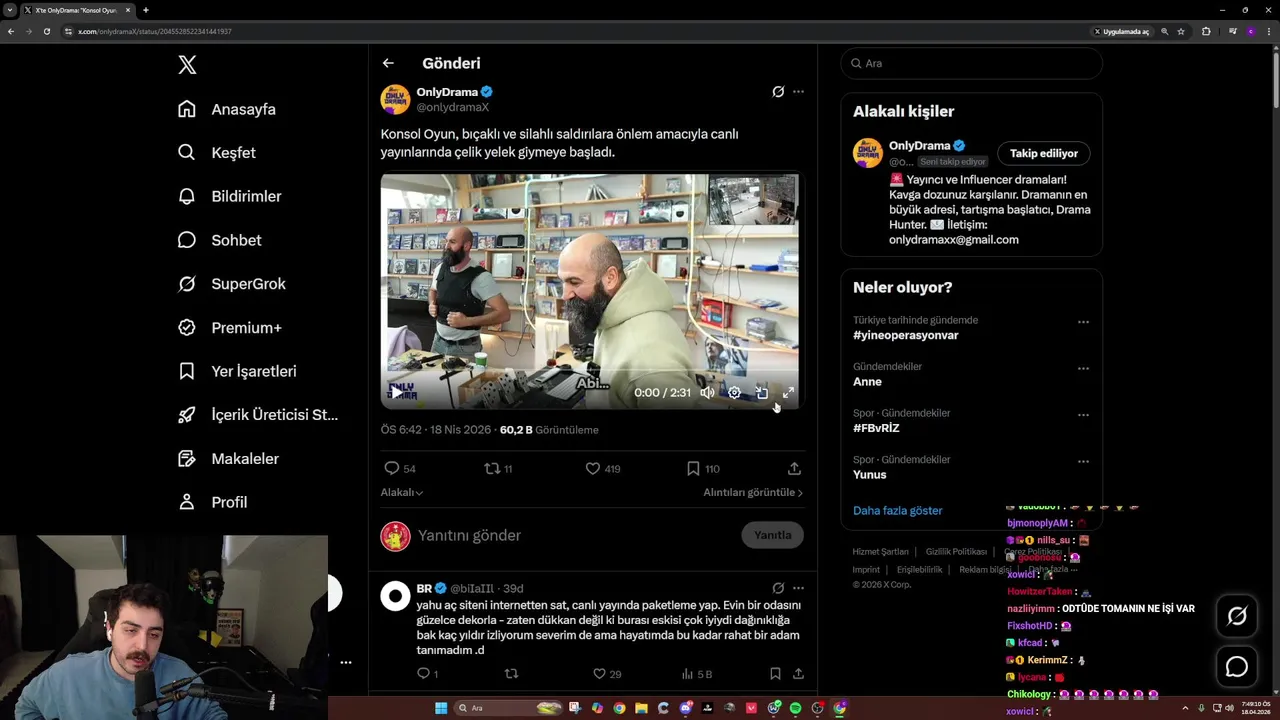Open Gizlilik Politikası footer link
Viewport: 1280px width, 720px height.
click(956, 552)
